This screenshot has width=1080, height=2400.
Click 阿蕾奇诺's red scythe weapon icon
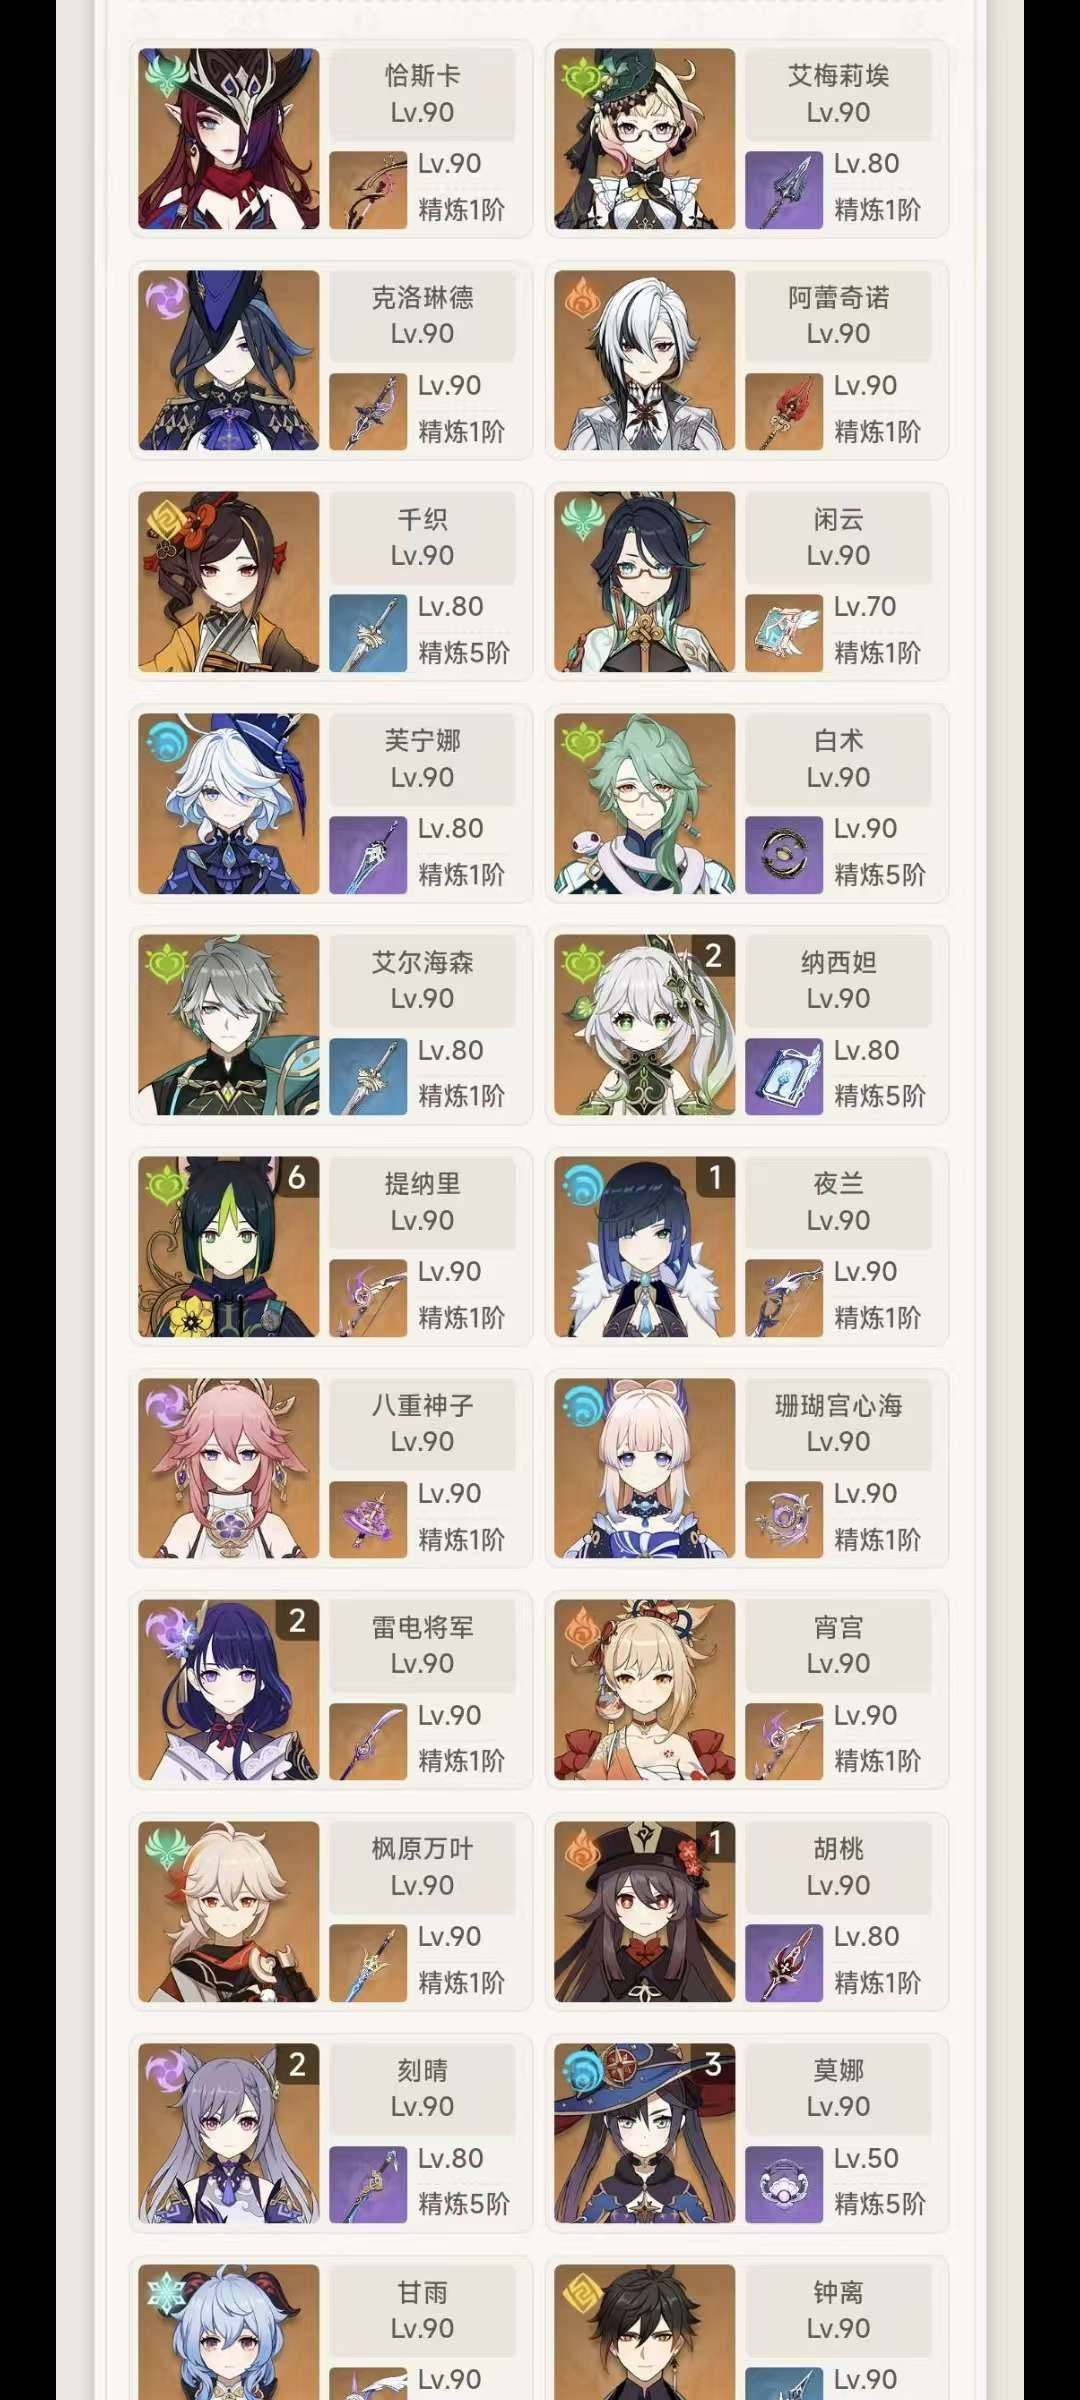784,412
